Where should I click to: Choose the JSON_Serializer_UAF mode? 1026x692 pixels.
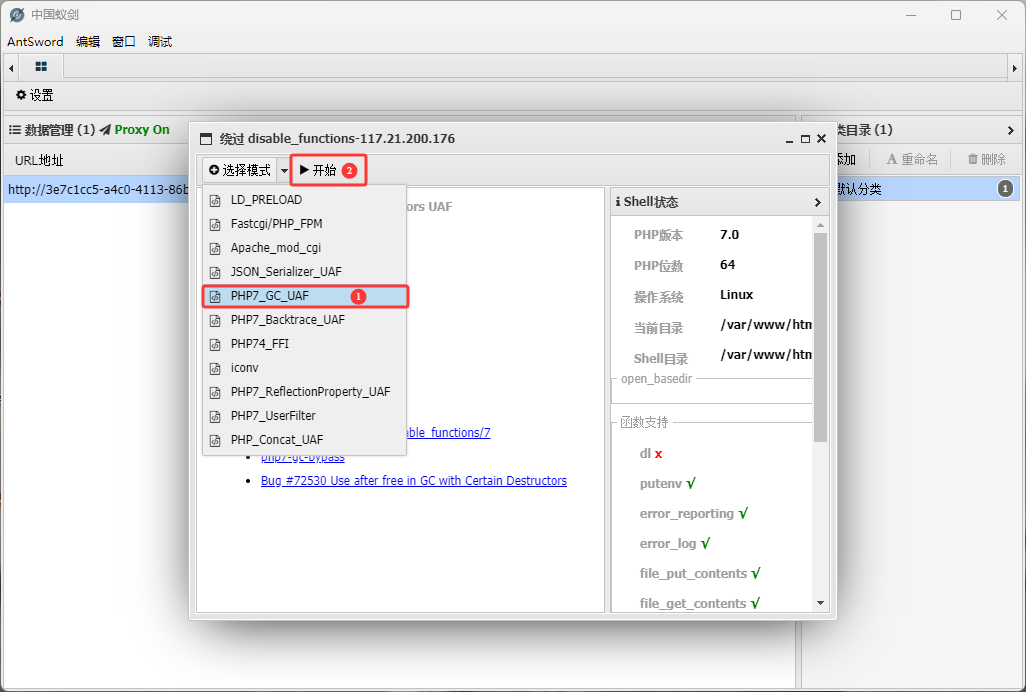[x=286, y=272]
